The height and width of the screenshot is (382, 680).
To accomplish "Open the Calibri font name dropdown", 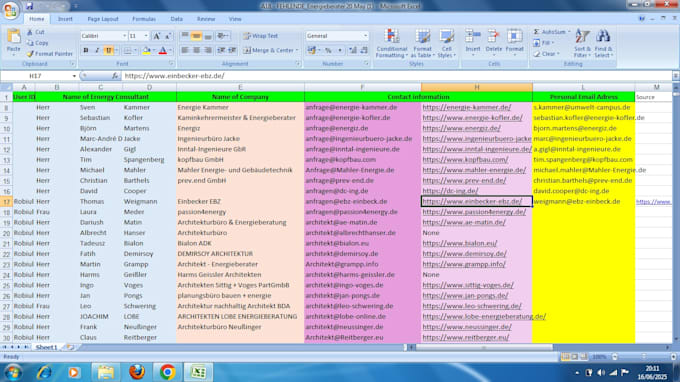I will 124,36.
